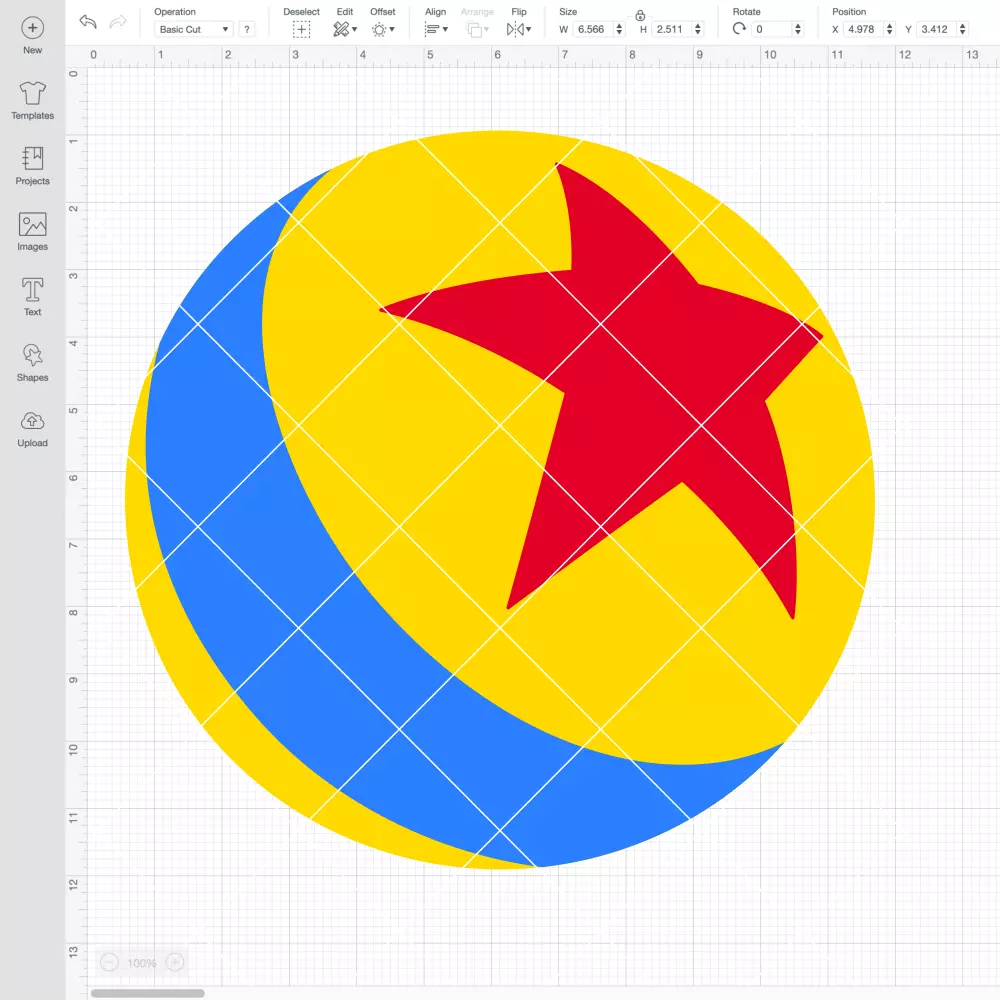Click the zoom out minus button

click(110, 962)
